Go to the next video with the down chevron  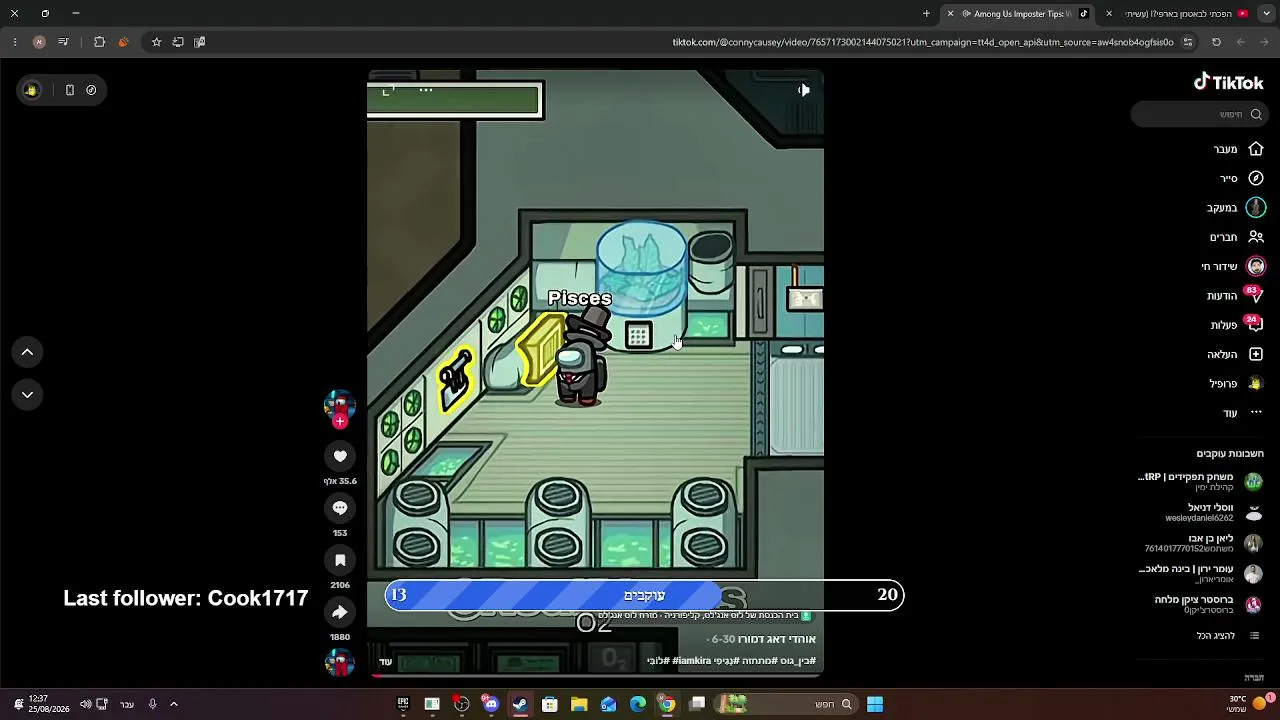point(27,395)
